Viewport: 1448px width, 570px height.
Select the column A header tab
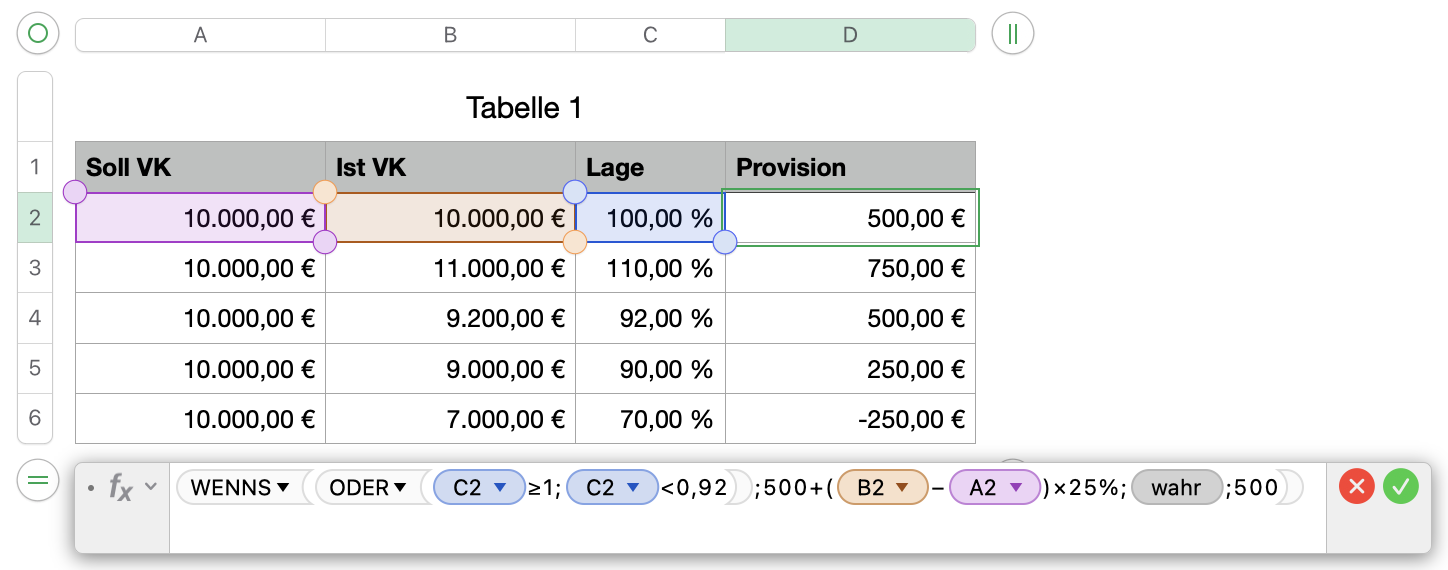coord(200,35)
